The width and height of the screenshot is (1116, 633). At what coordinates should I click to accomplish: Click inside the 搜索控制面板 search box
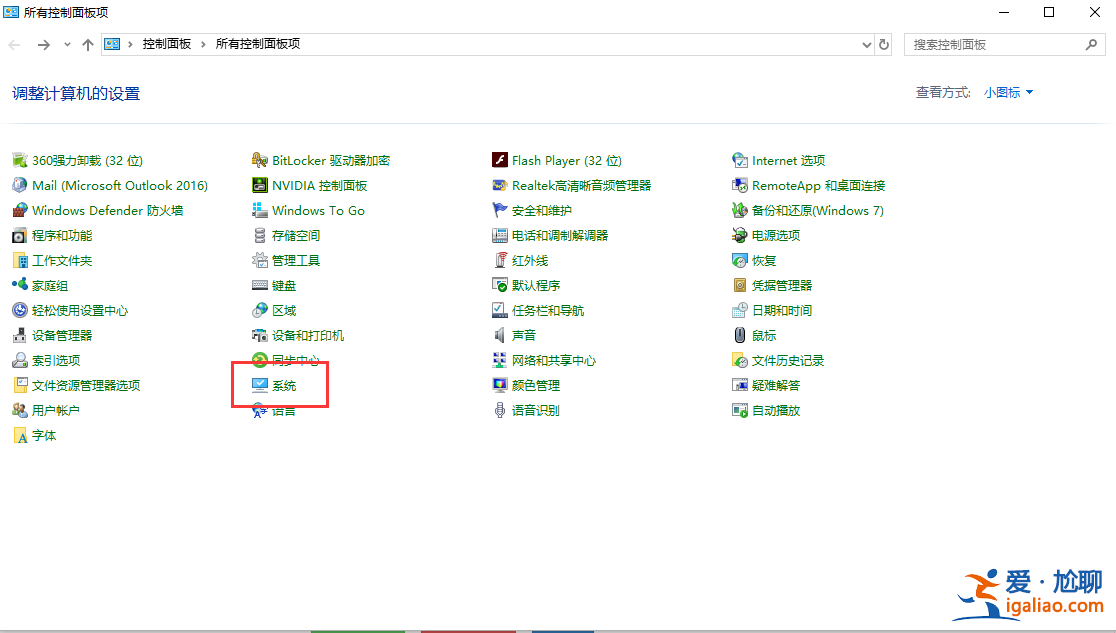click(990, 44)
